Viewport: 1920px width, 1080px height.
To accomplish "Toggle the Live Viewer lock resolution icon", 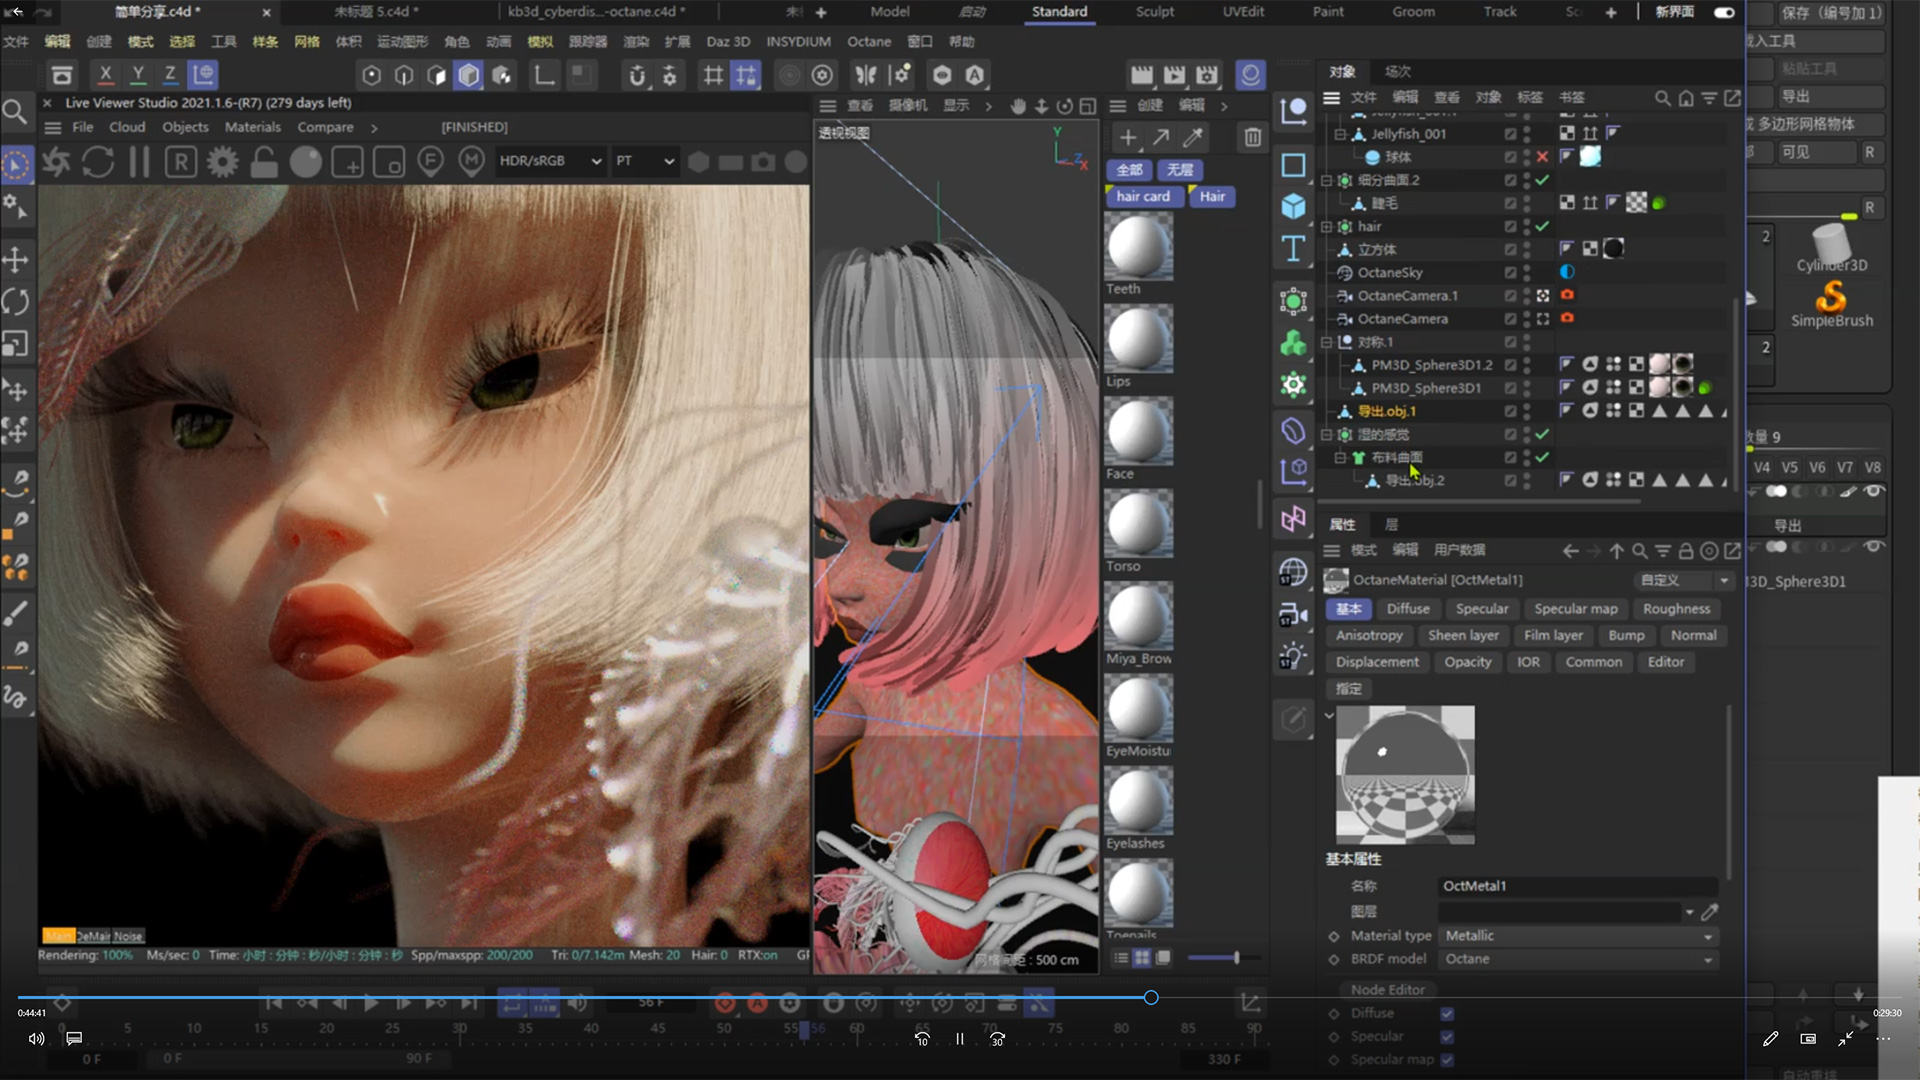I will tap(264, 162).
